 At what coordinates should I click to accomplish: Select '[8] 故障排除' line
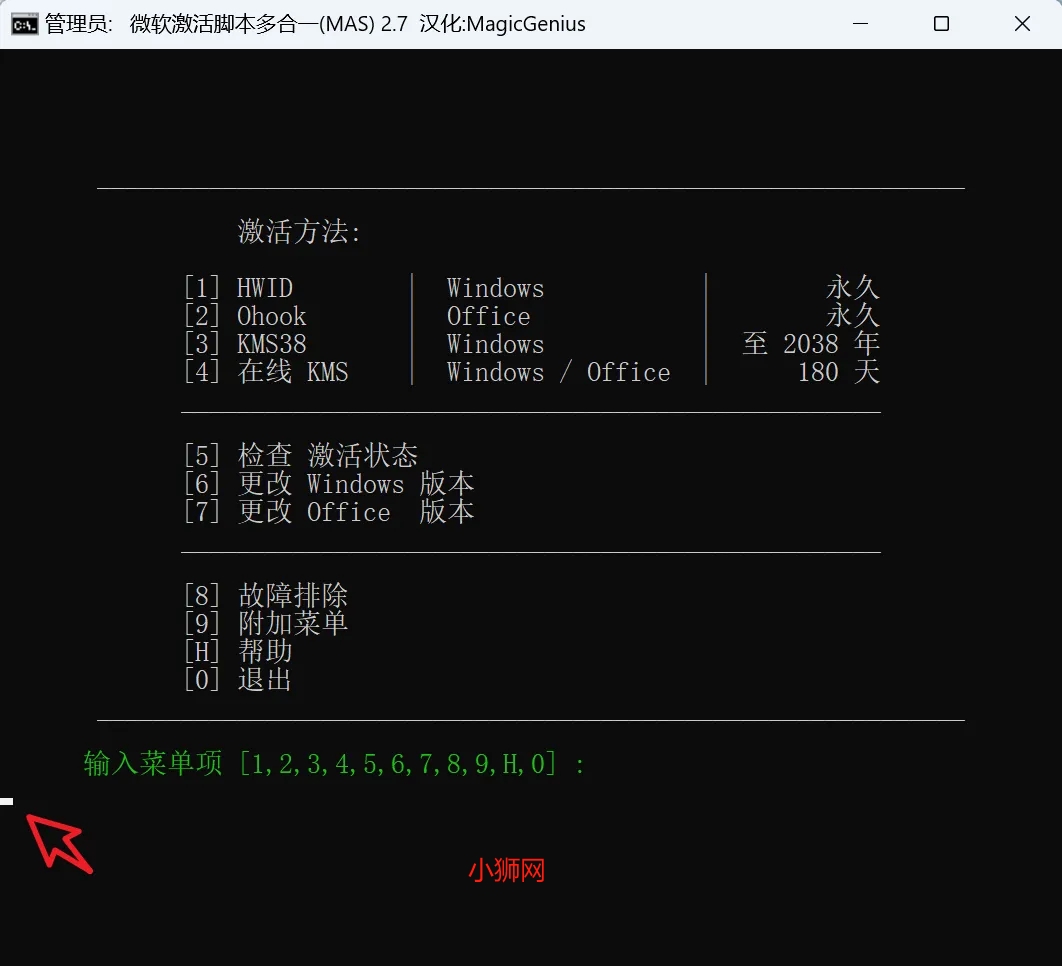pos(266,595)
